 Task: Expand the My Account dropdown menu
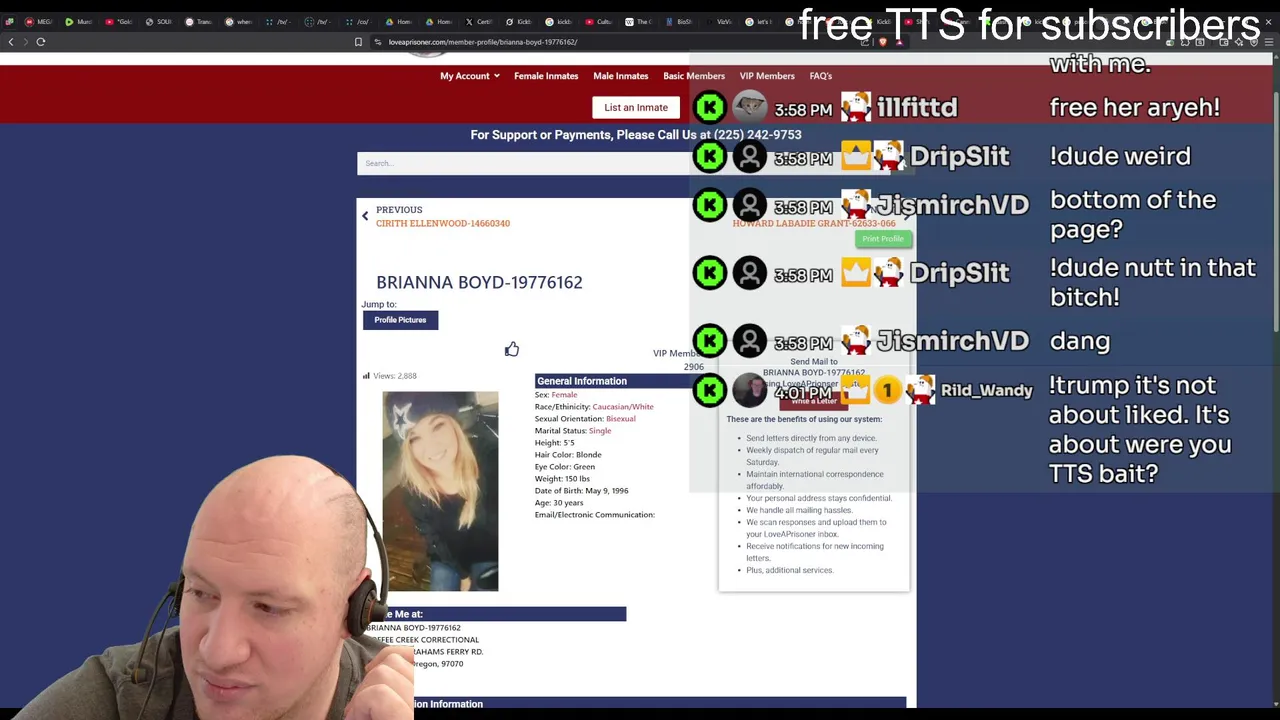[x=469, y=76]
